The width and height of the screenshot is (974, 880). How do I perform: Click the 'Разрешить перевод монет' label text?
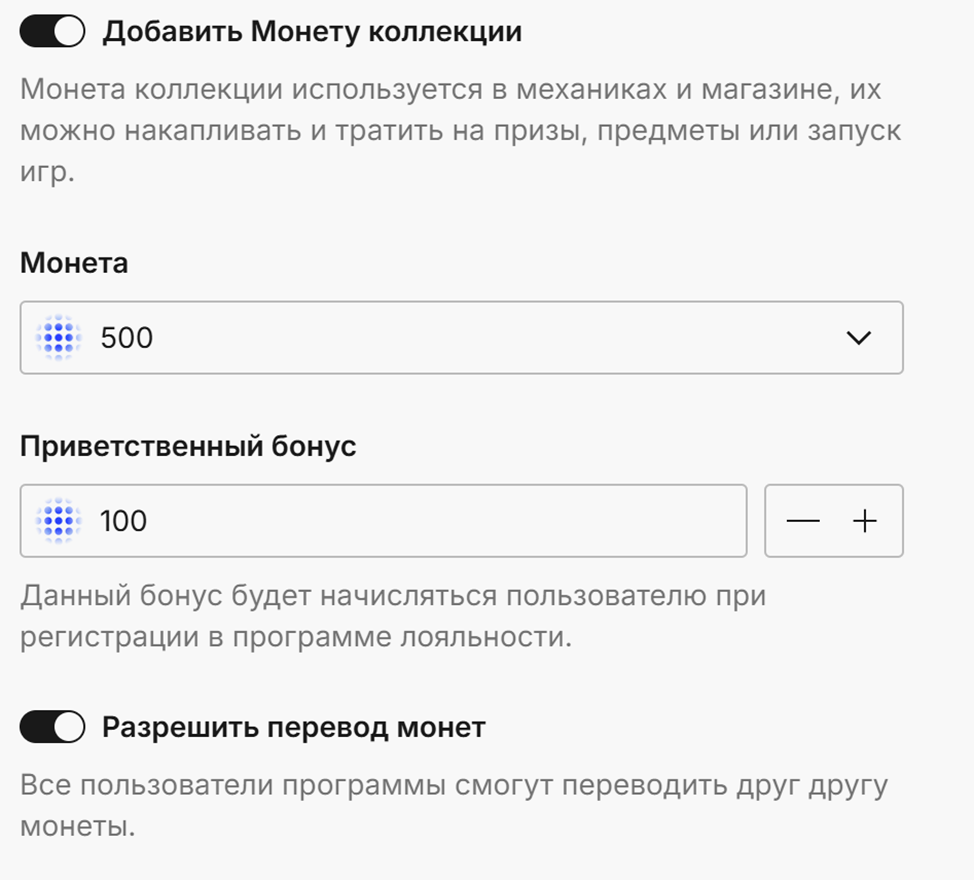click(294, 727)
